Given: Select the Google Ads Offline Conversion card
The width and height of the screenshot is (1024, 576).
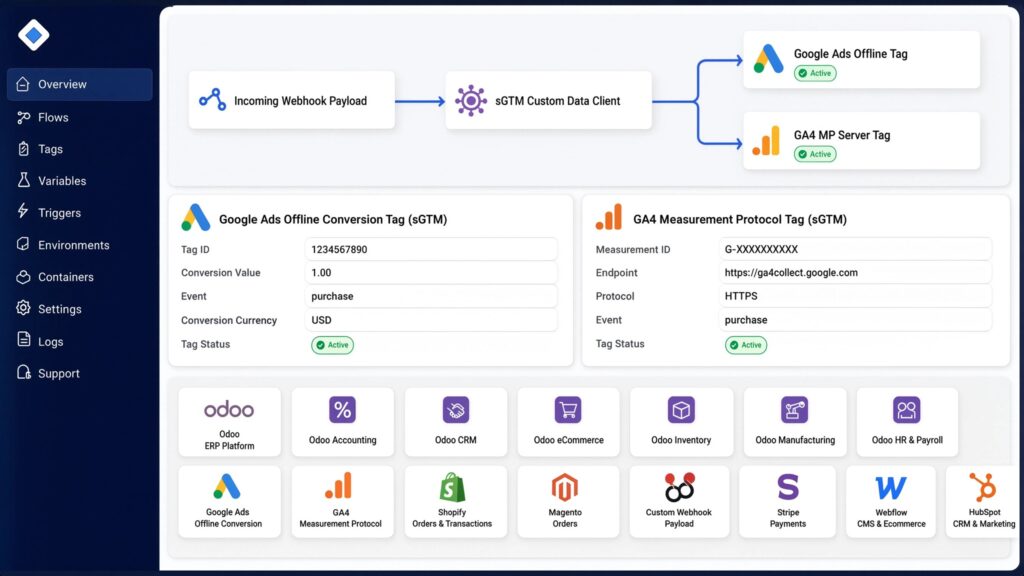Looking at the screenshot, I should 229,502.
